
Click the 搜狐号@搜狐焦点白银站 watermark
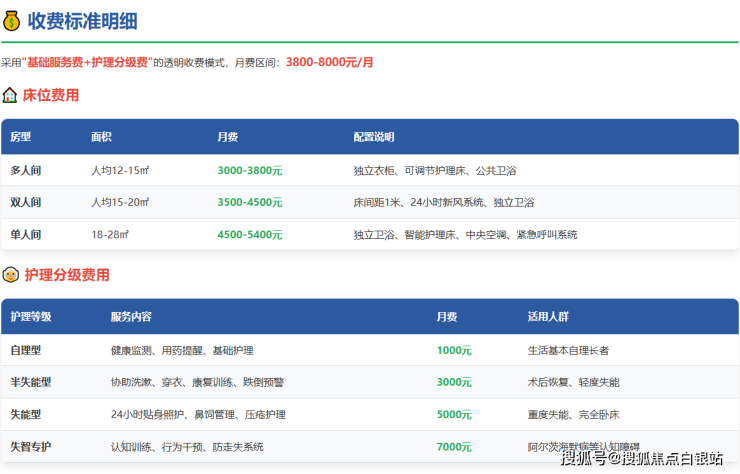point(641,459)
